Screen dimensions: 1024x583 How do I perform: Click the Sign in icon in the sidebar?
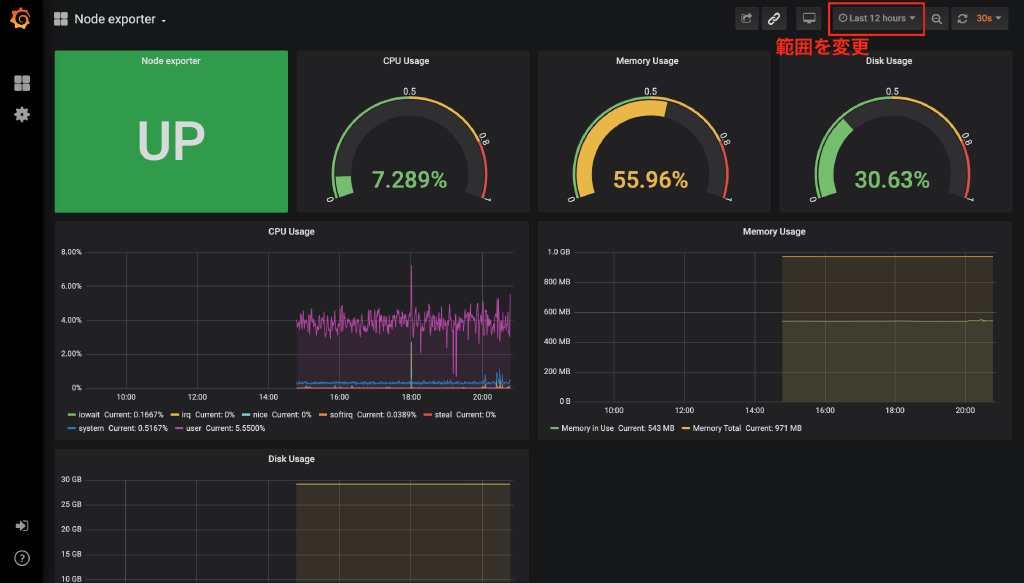(x=21, y=526)
